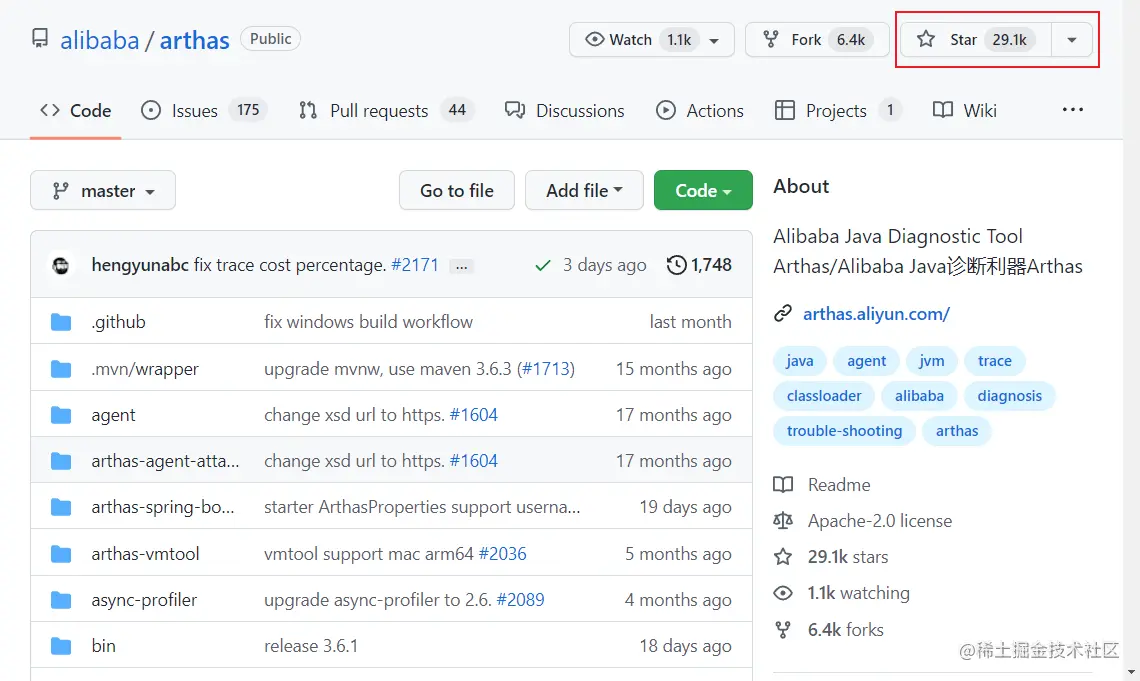Open the 'release 3.6.1' commit message
The image size is (1140, 681).
click(x=311, y=646)
